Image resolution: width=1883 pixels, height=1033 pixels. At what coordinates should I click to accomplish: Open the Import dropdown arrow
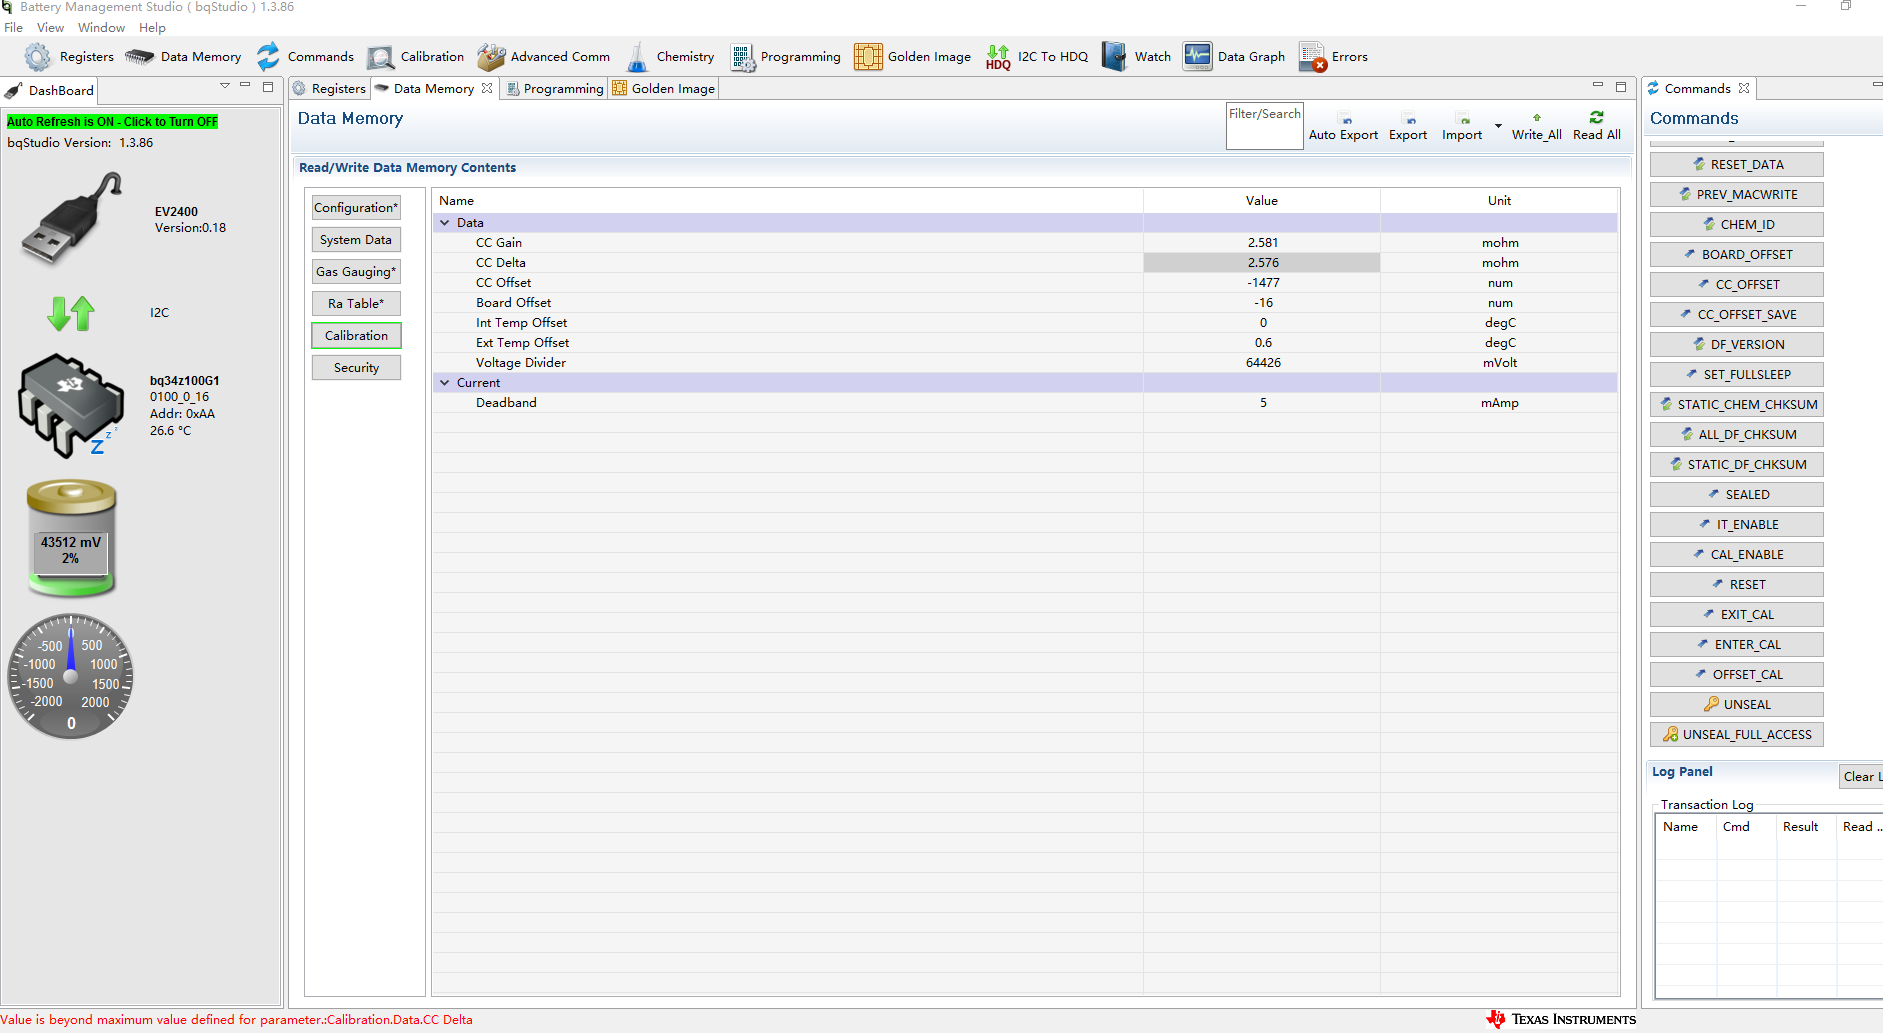point(1498,126)
